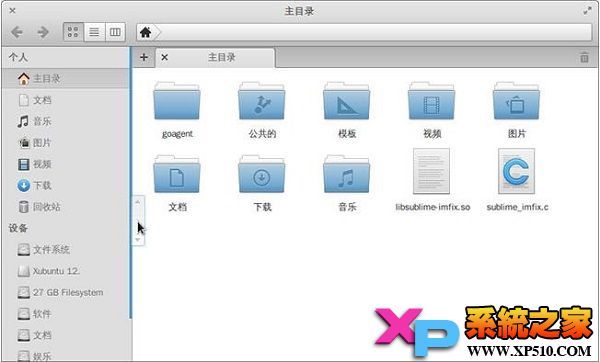The height and width of the screenshot is (362, 600).
Task: Click the 个人 section header
Action: pyautogui.click(x=18, y=57)
